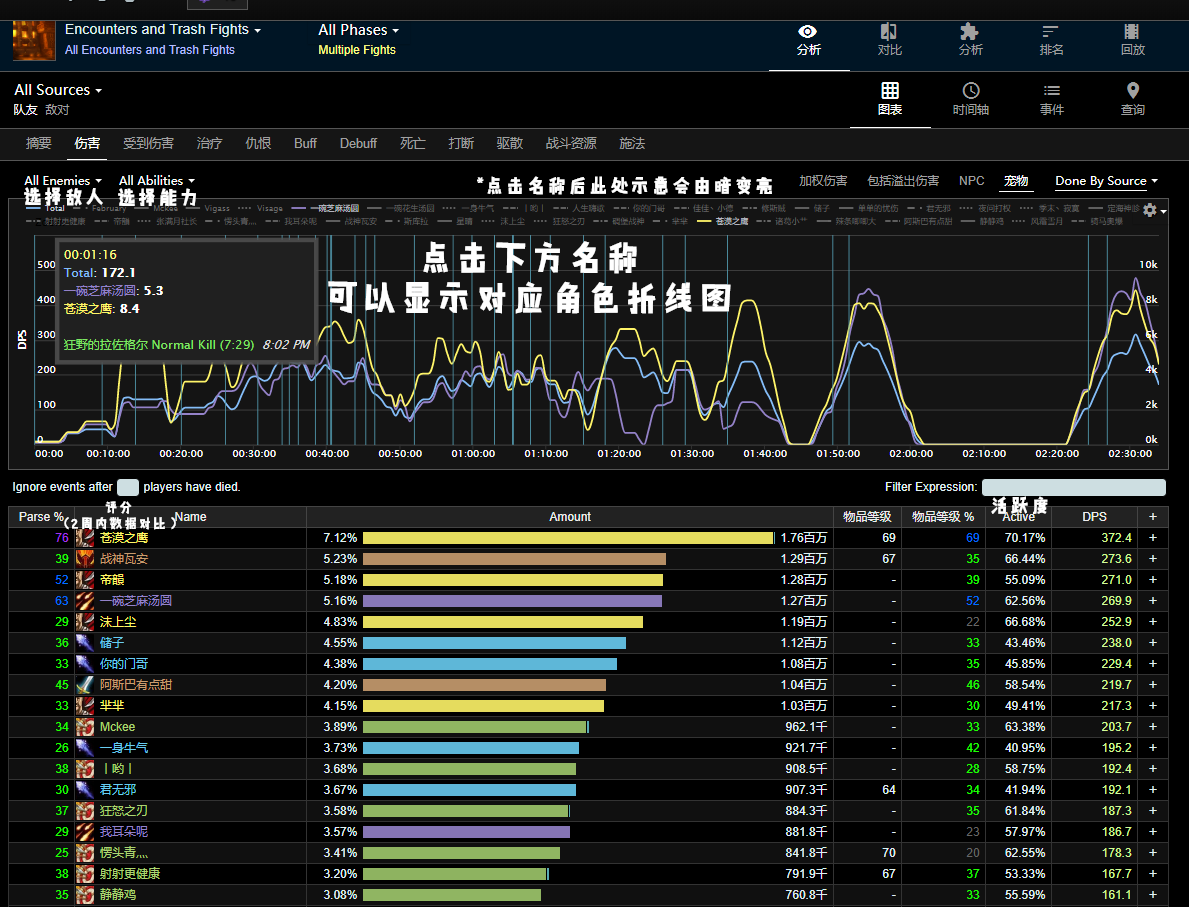Switch to the 受到伤害 tab
Screen dimensions: 1189x907
(x=148, y=143)
